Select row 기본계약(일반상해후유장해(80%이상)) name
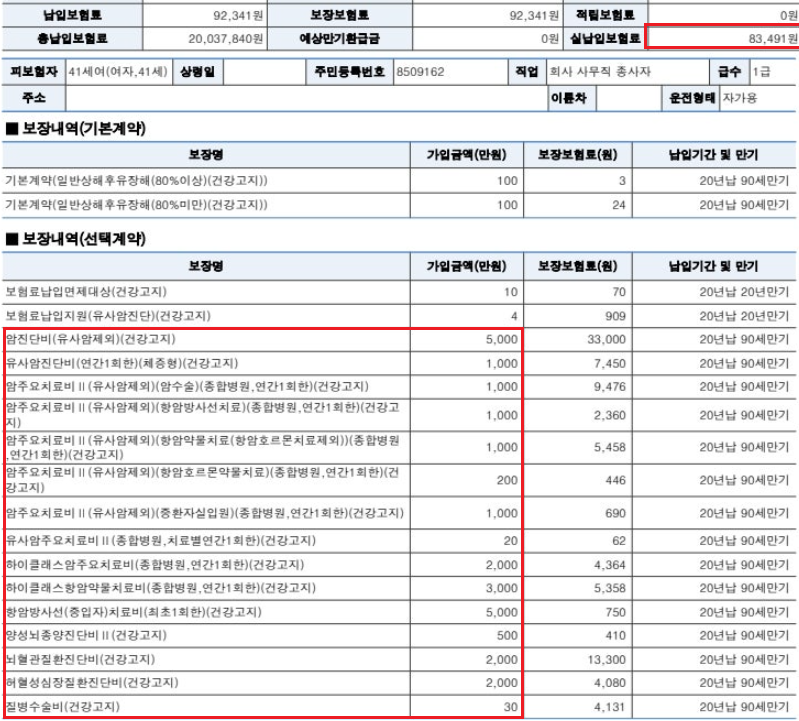Image resolution: width=799 pixels, height=721 pixels. pyautogui.click(x=136, y=181)
